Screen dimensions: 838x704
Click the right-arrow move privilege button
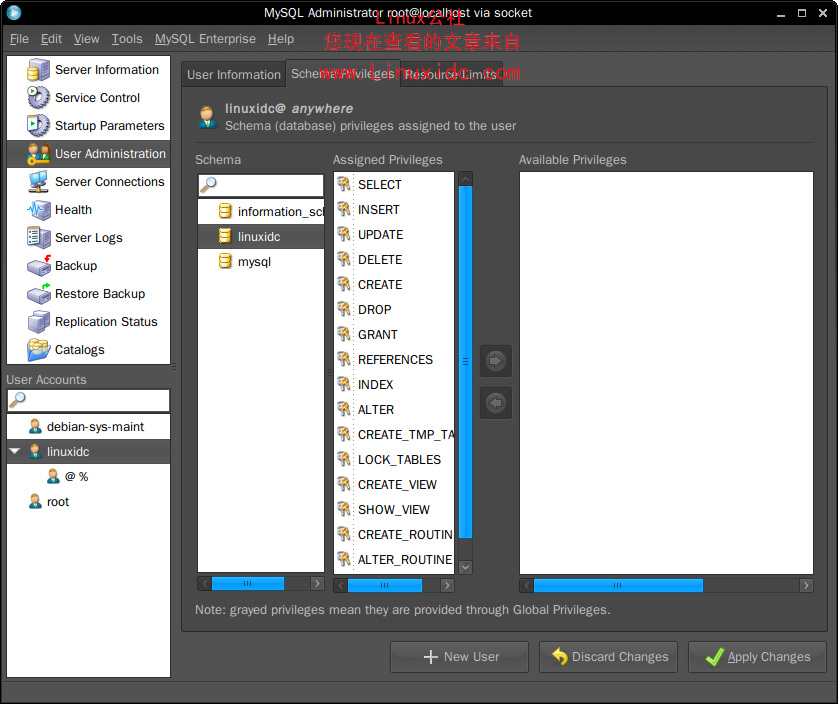coord(495,361)
